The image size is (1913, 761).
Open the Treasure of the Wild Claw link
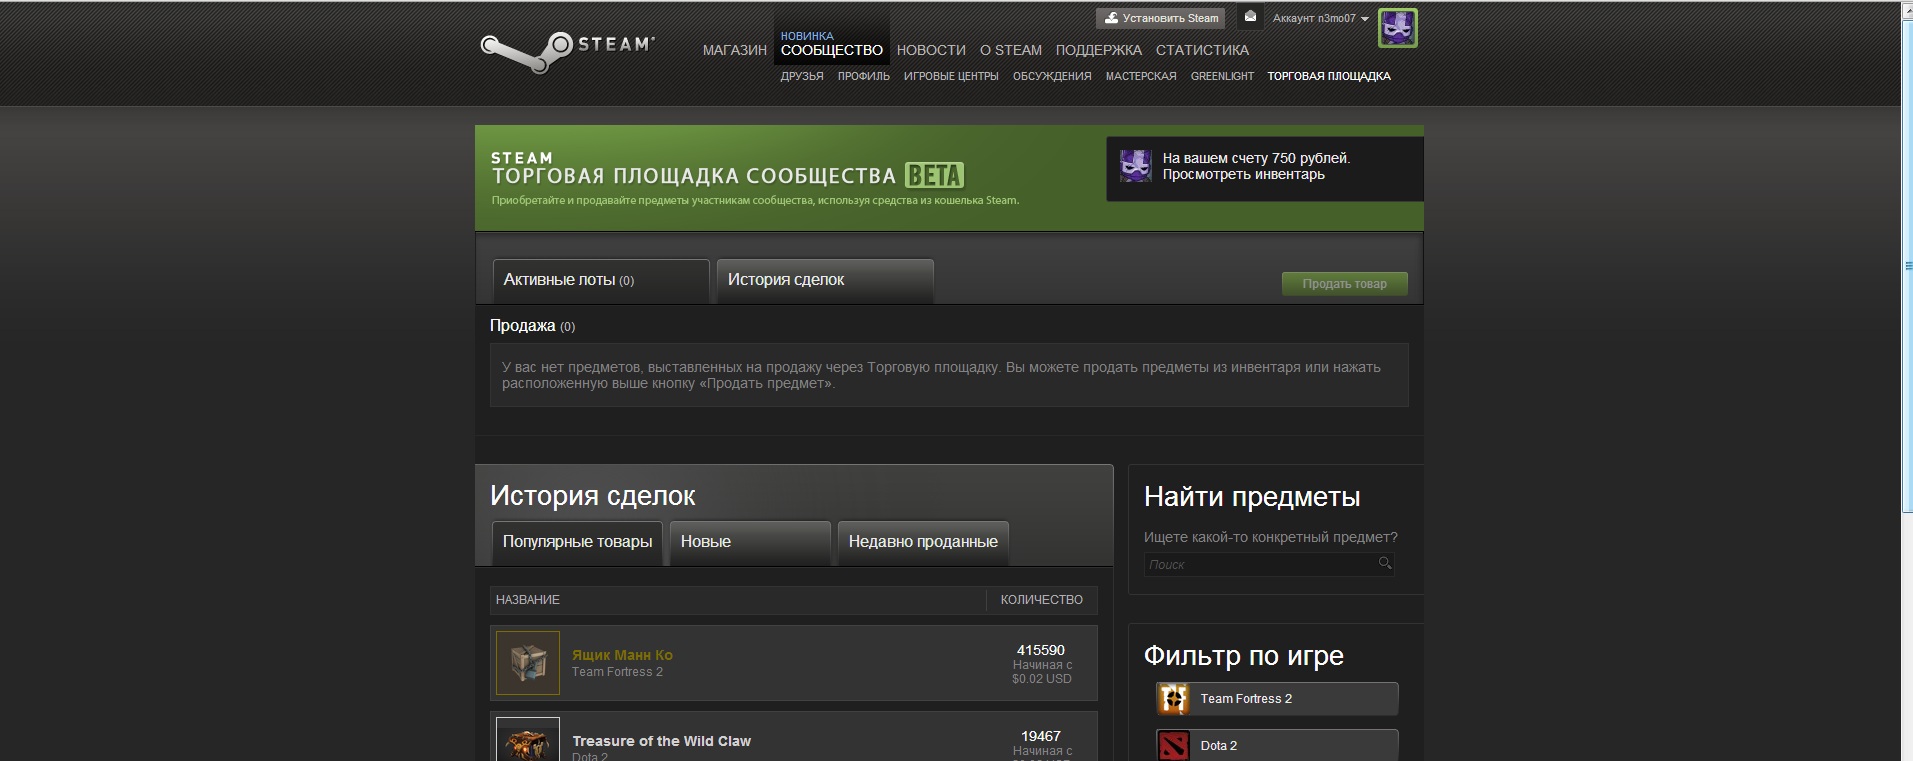(x=661, y=741)
